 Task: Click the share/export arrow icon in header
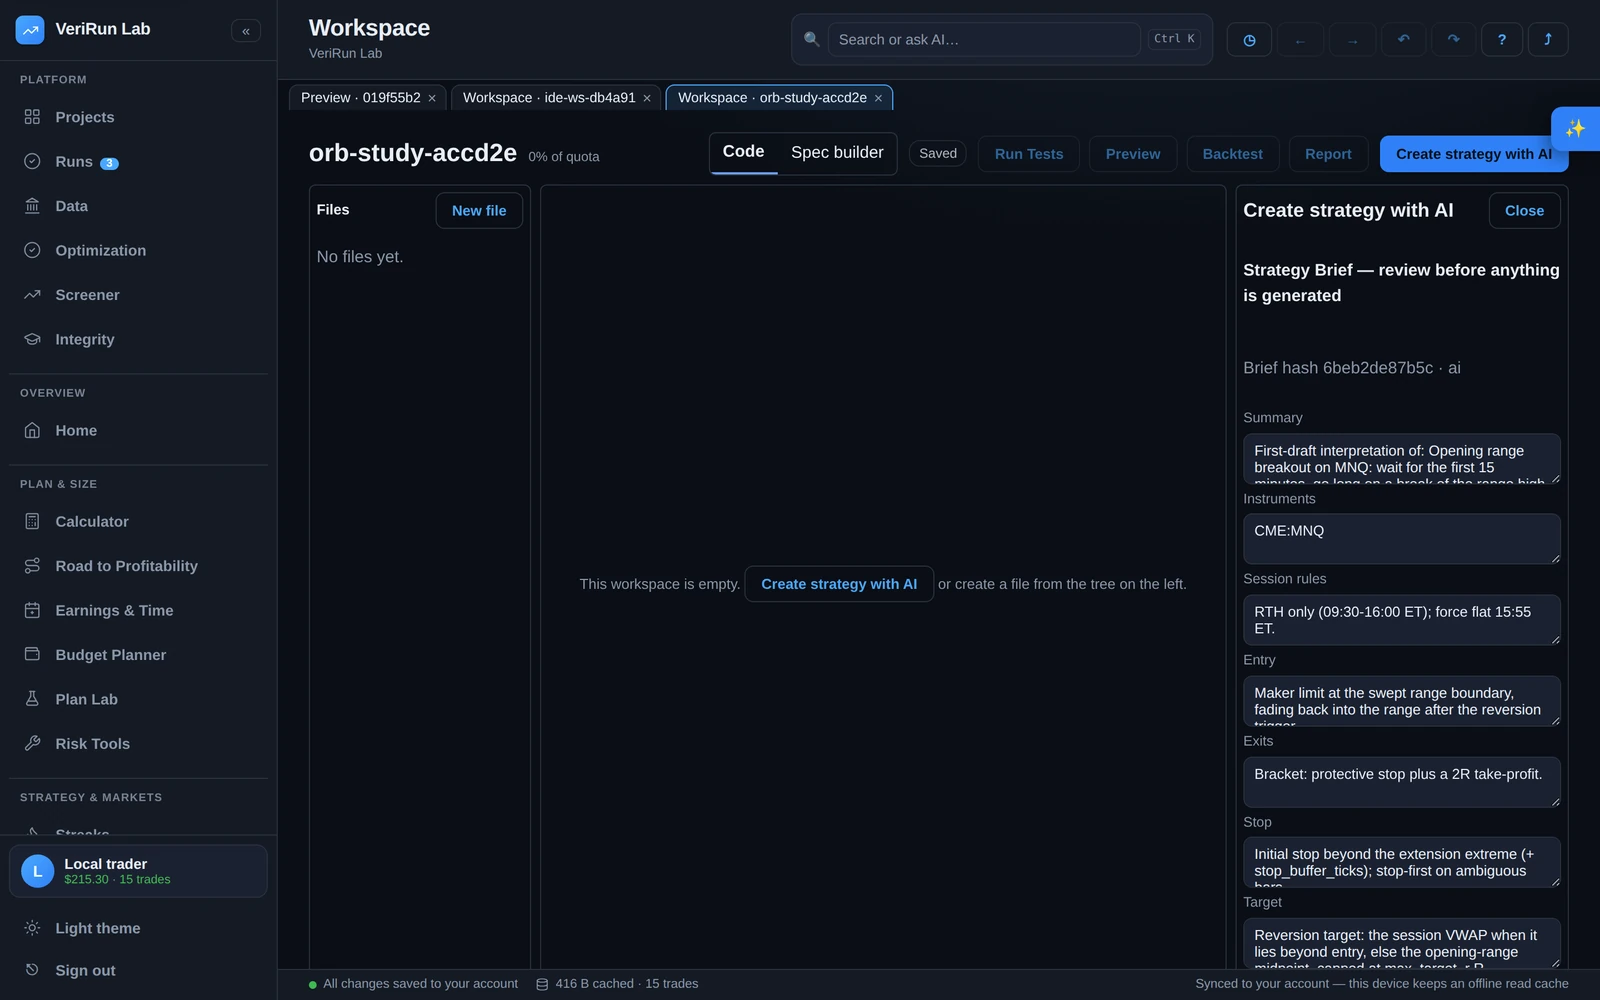pyautogui.click(x=1548, y=40)
